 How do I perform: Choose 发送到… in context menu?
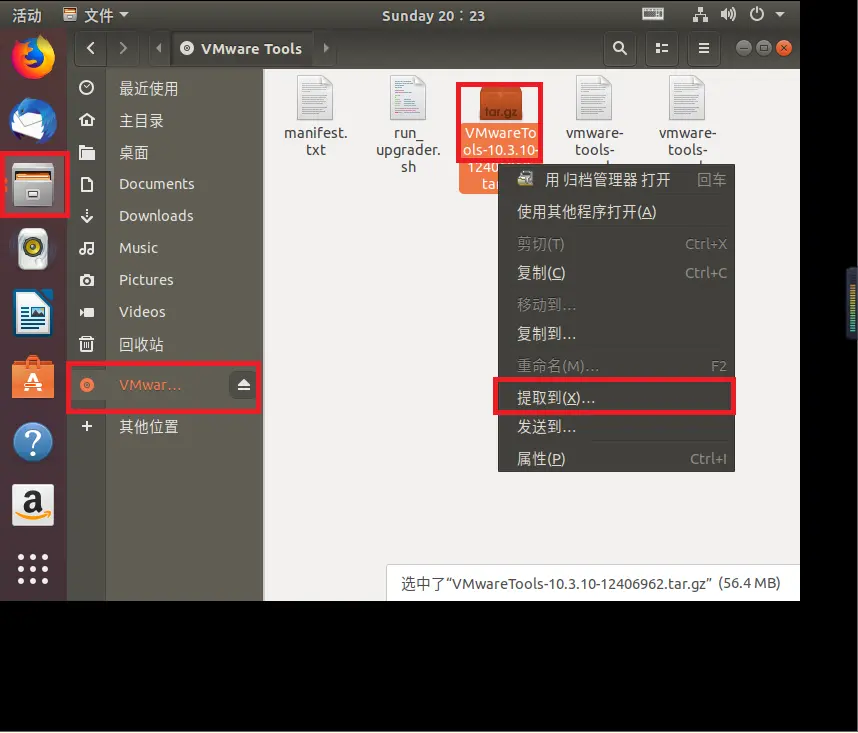click(616, 427)
